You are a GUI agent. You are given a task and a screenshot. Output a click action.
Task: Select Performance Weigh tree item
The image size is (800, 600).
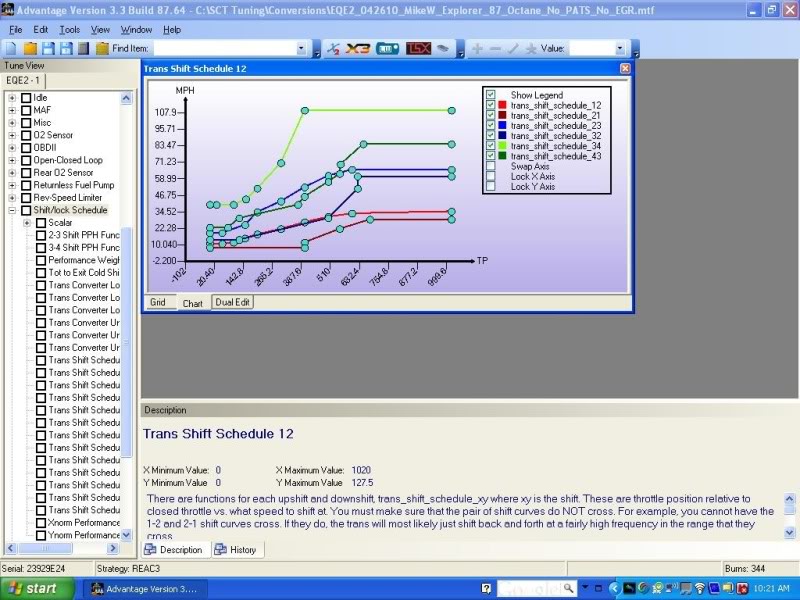(84, 260)
